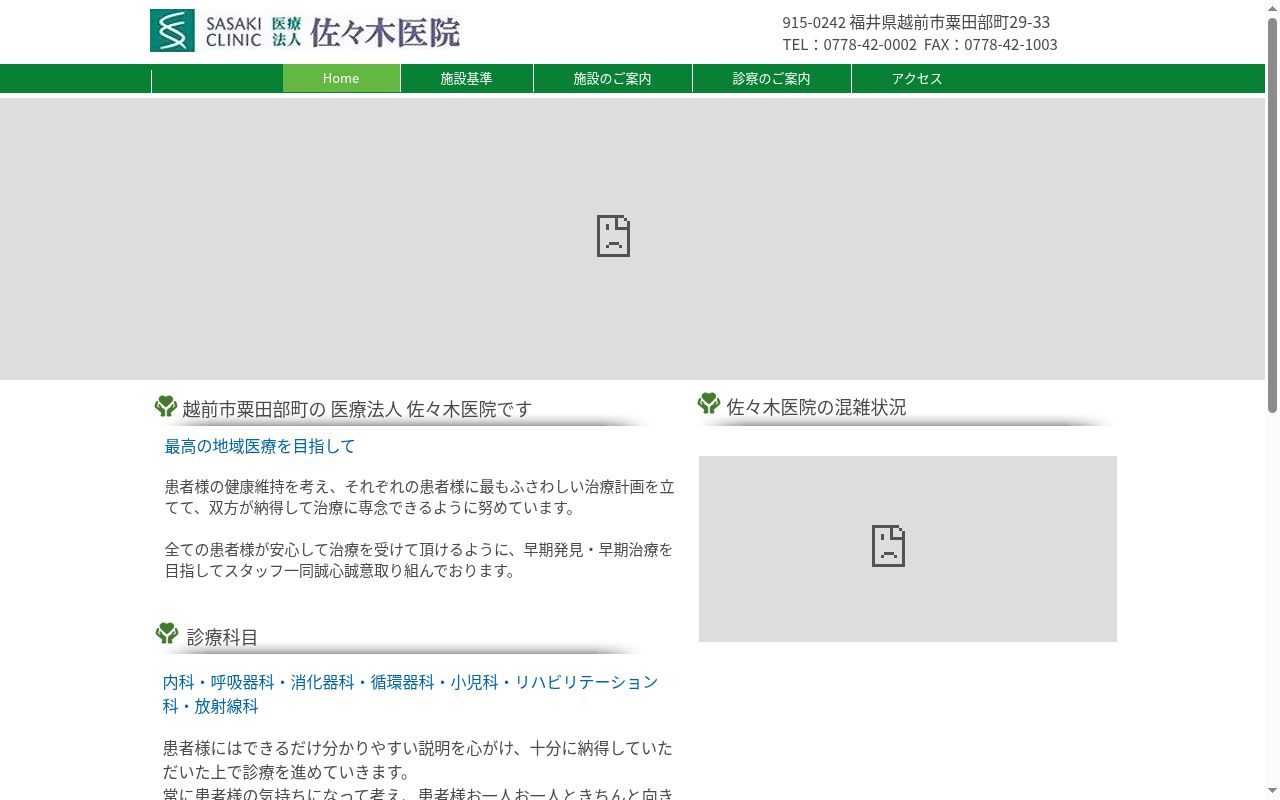Viewport: 1280px width, 800px height.
Task: Click the vertical page scrollbar thumb
Action: [x=1272, y=215]
